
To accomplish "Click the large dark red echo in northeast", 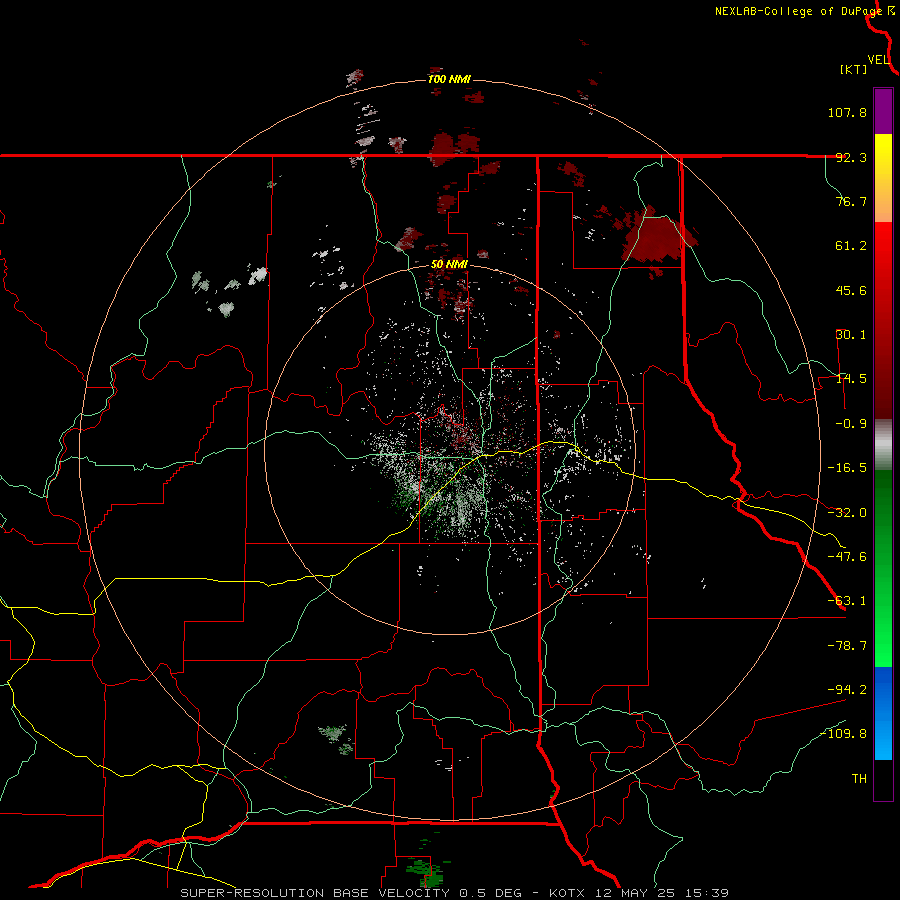I will 657,237.
